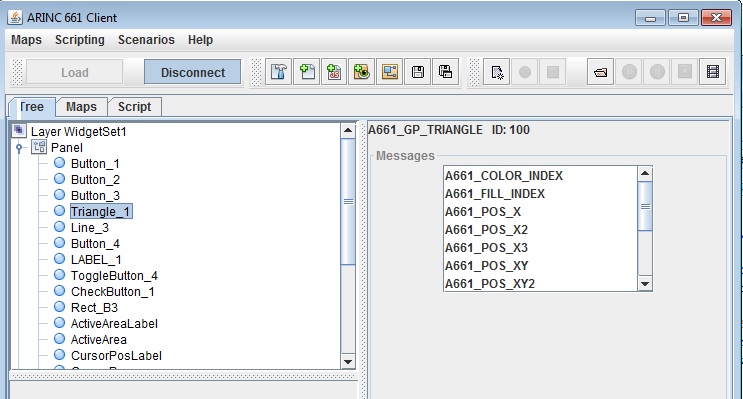Select the Layer WidgetSet1 root node
Image resolution: width=743 pixels, height=399 pixels.
tap(79, 131)
